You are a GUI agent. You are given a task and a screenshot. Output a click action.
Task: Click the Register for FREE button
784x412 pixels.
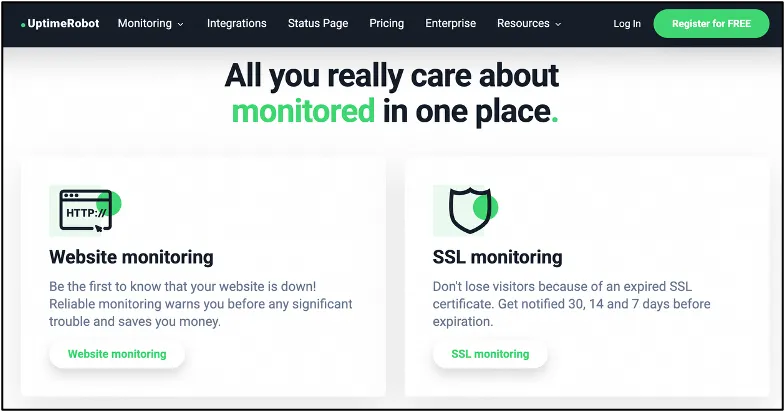click(x=711, y=24)
